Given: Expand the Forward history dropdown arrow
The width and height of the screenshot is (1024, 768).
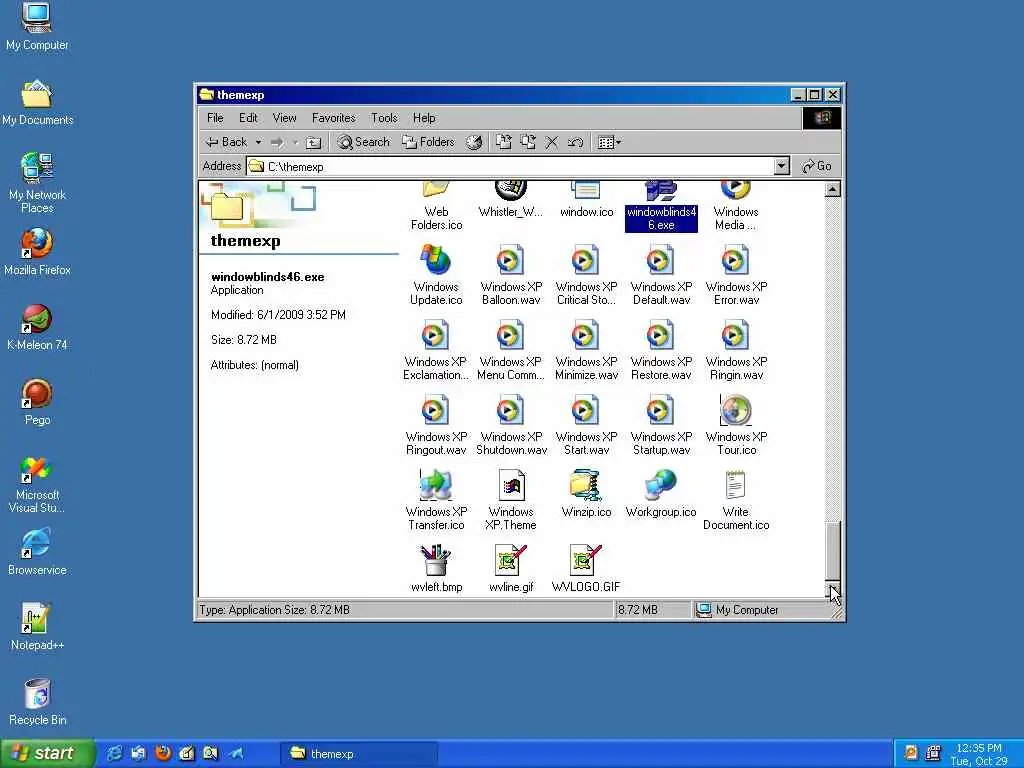Looking at the screenshot, I should (295, 142).
